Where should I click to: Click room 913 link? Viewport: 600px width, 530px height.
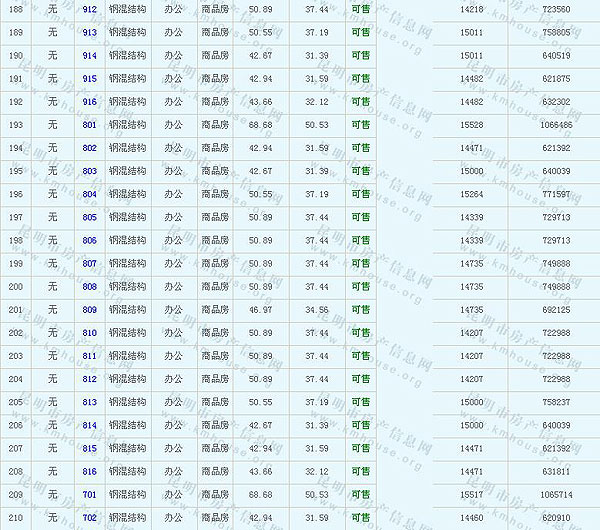tap(90, 32)
